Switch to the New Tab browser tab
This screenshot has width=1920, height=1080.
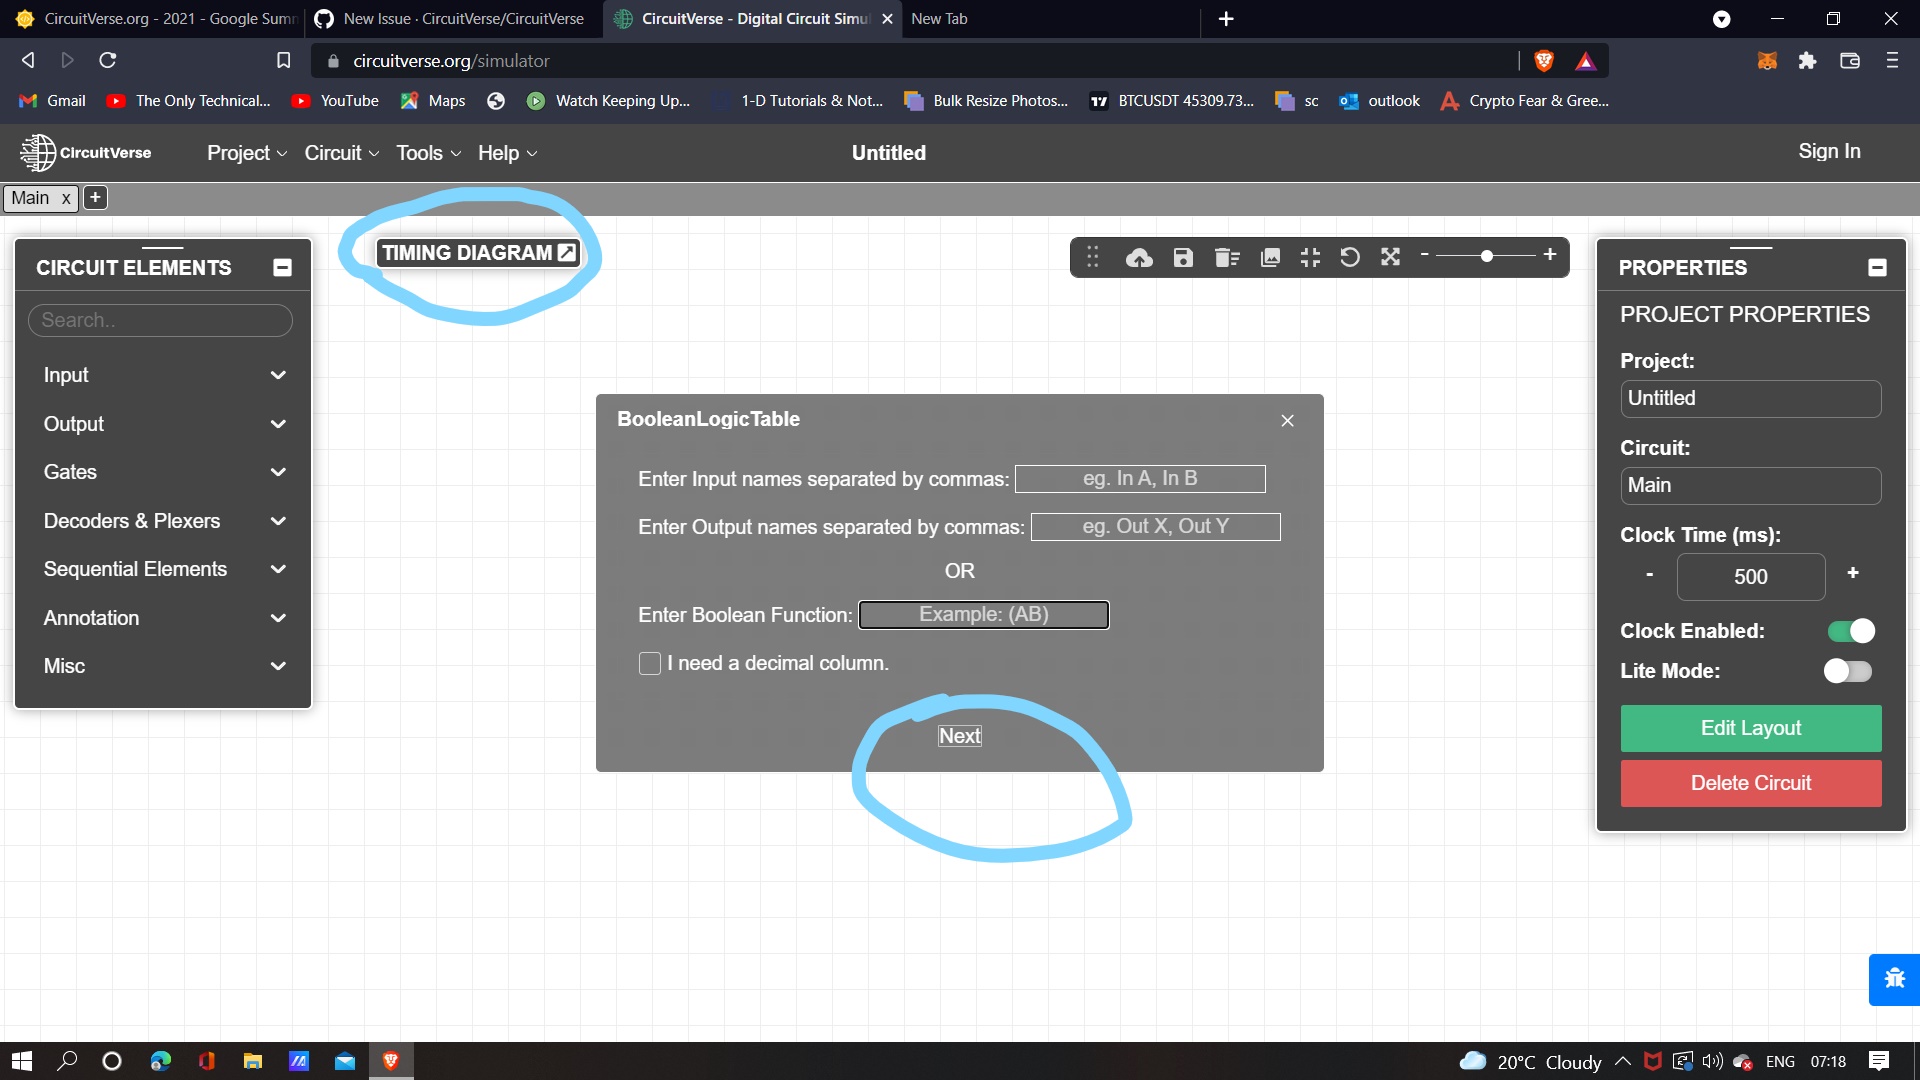[x=1000, y=18]
